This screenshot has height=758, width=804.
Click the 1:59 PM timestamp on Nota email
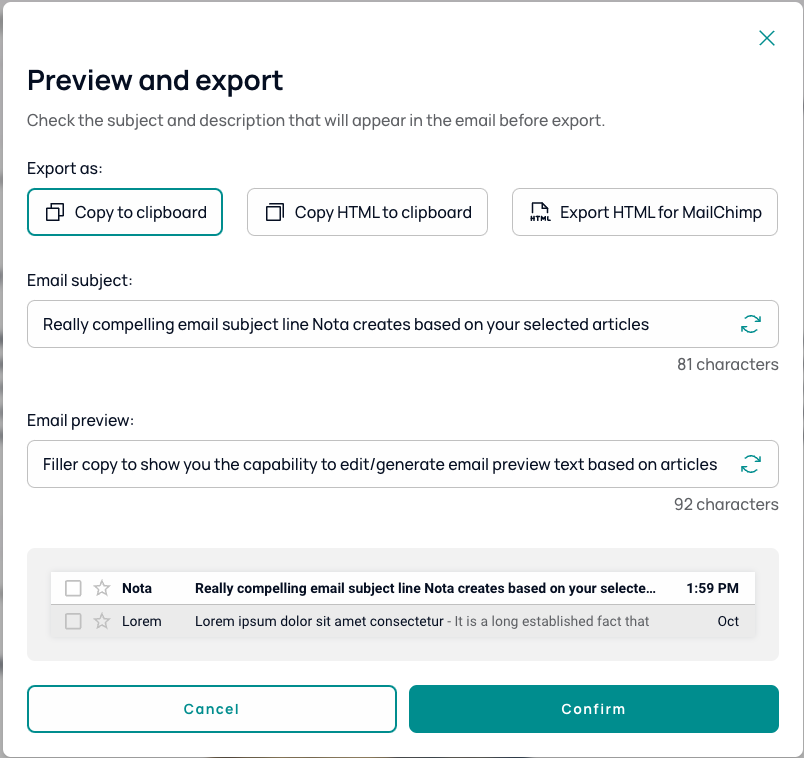[712, 588]
